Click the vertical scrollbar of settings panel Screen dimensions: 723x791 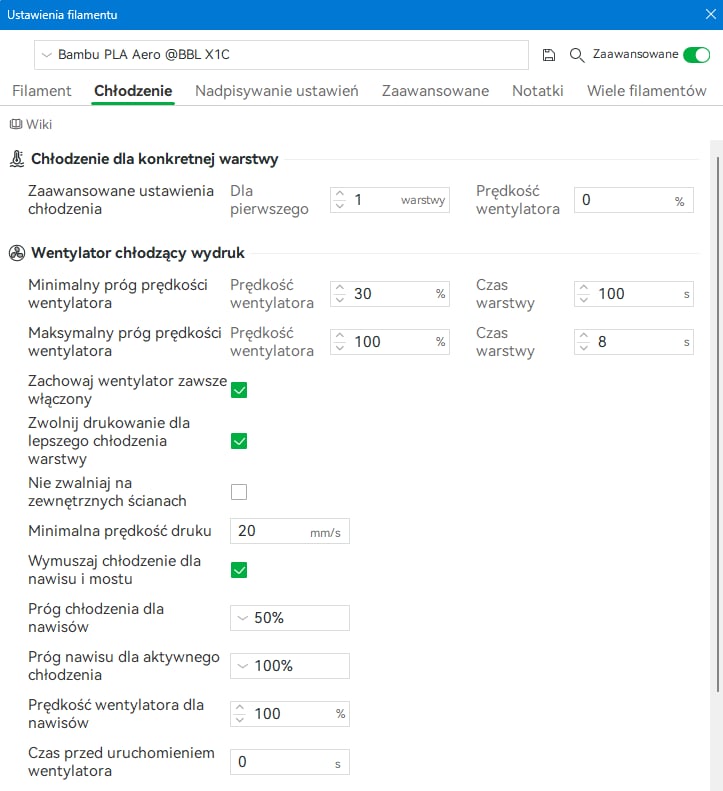(717, 424)
